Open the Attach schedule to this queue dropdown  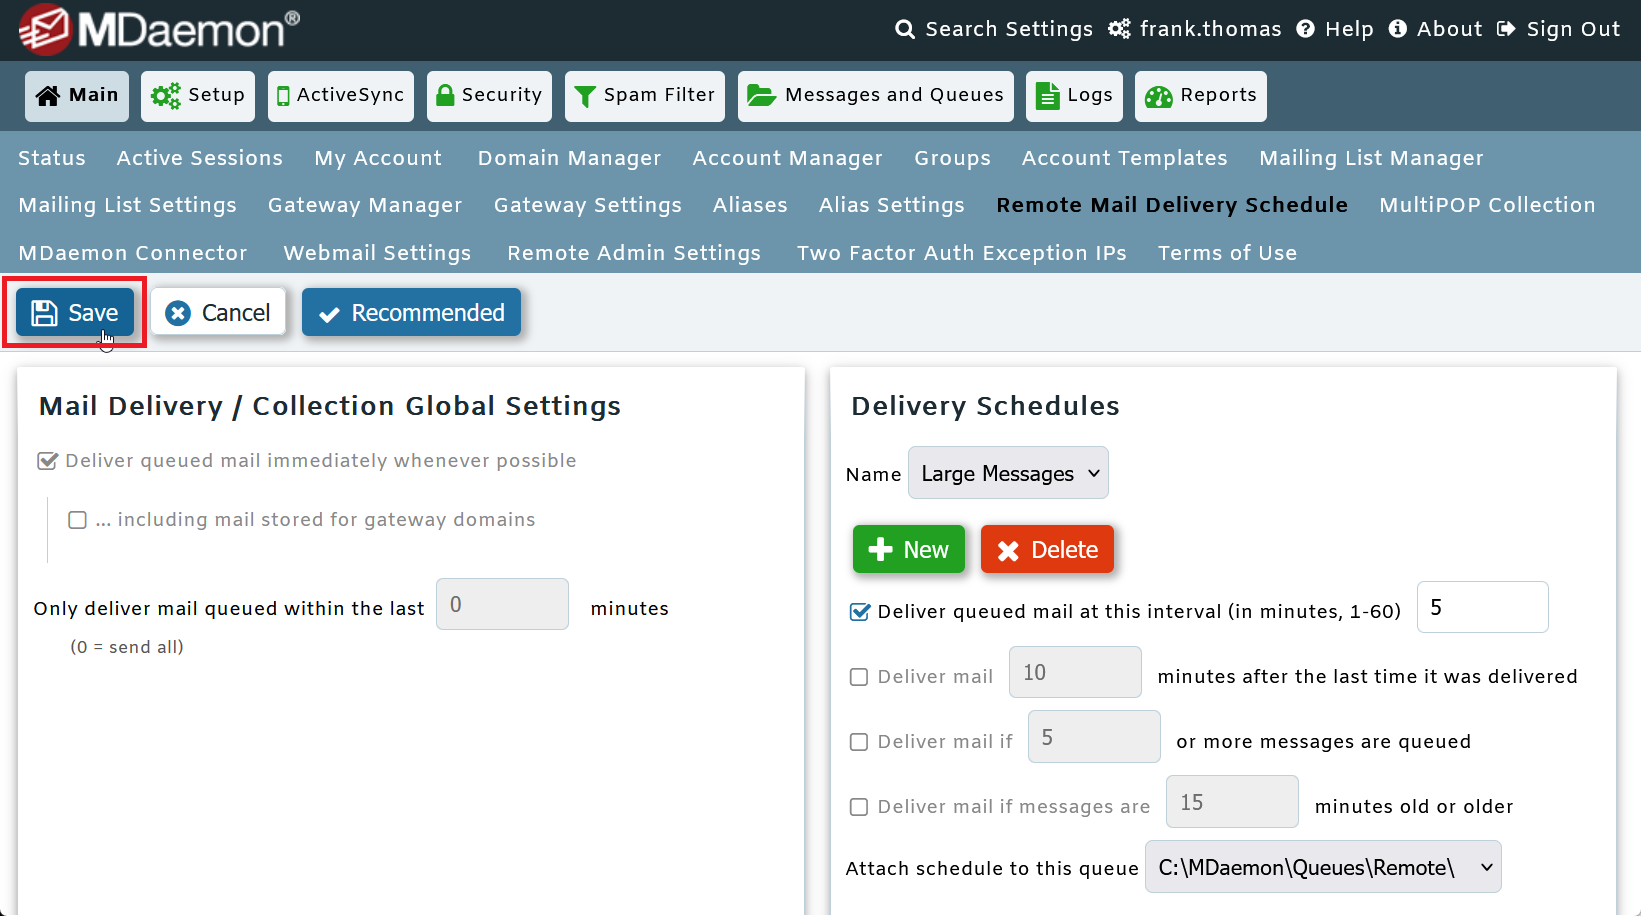[1322, 867]
